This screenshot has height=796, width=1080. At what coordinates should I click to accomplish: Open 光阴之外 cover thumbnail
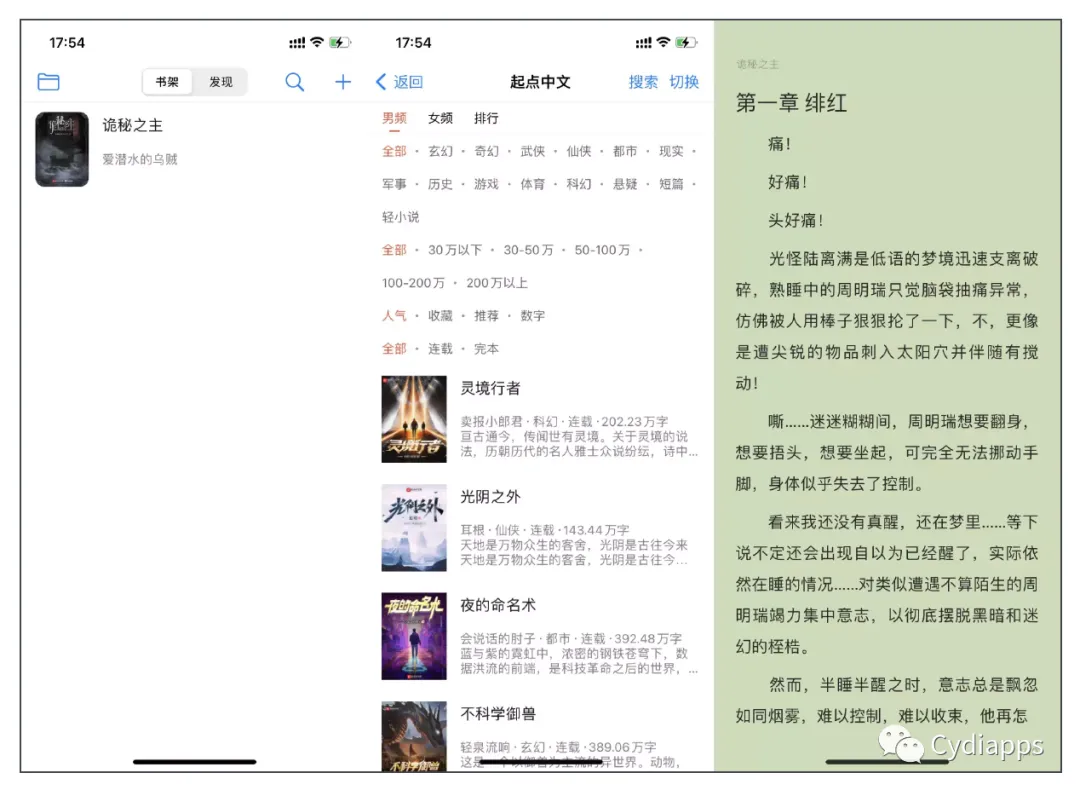(414, 527)
